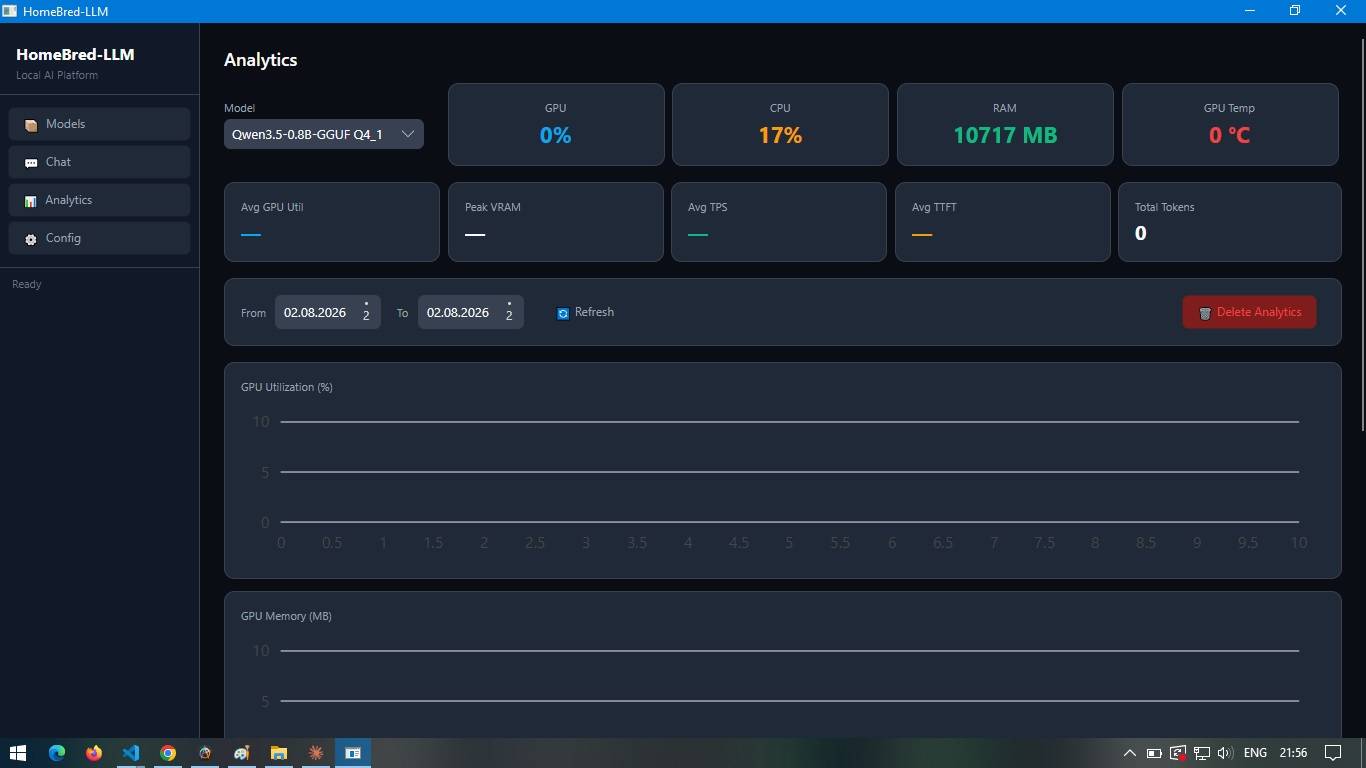Click the ENG language indicator
Image resolution: width=1366 pixels, height=768 pixels.
[x=1255, y=753]
